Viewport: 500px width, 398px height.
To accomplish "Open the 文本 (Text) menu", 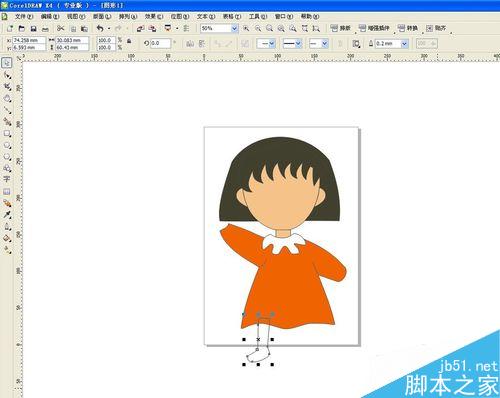I will pyautogui.click(x=206, y=16).
